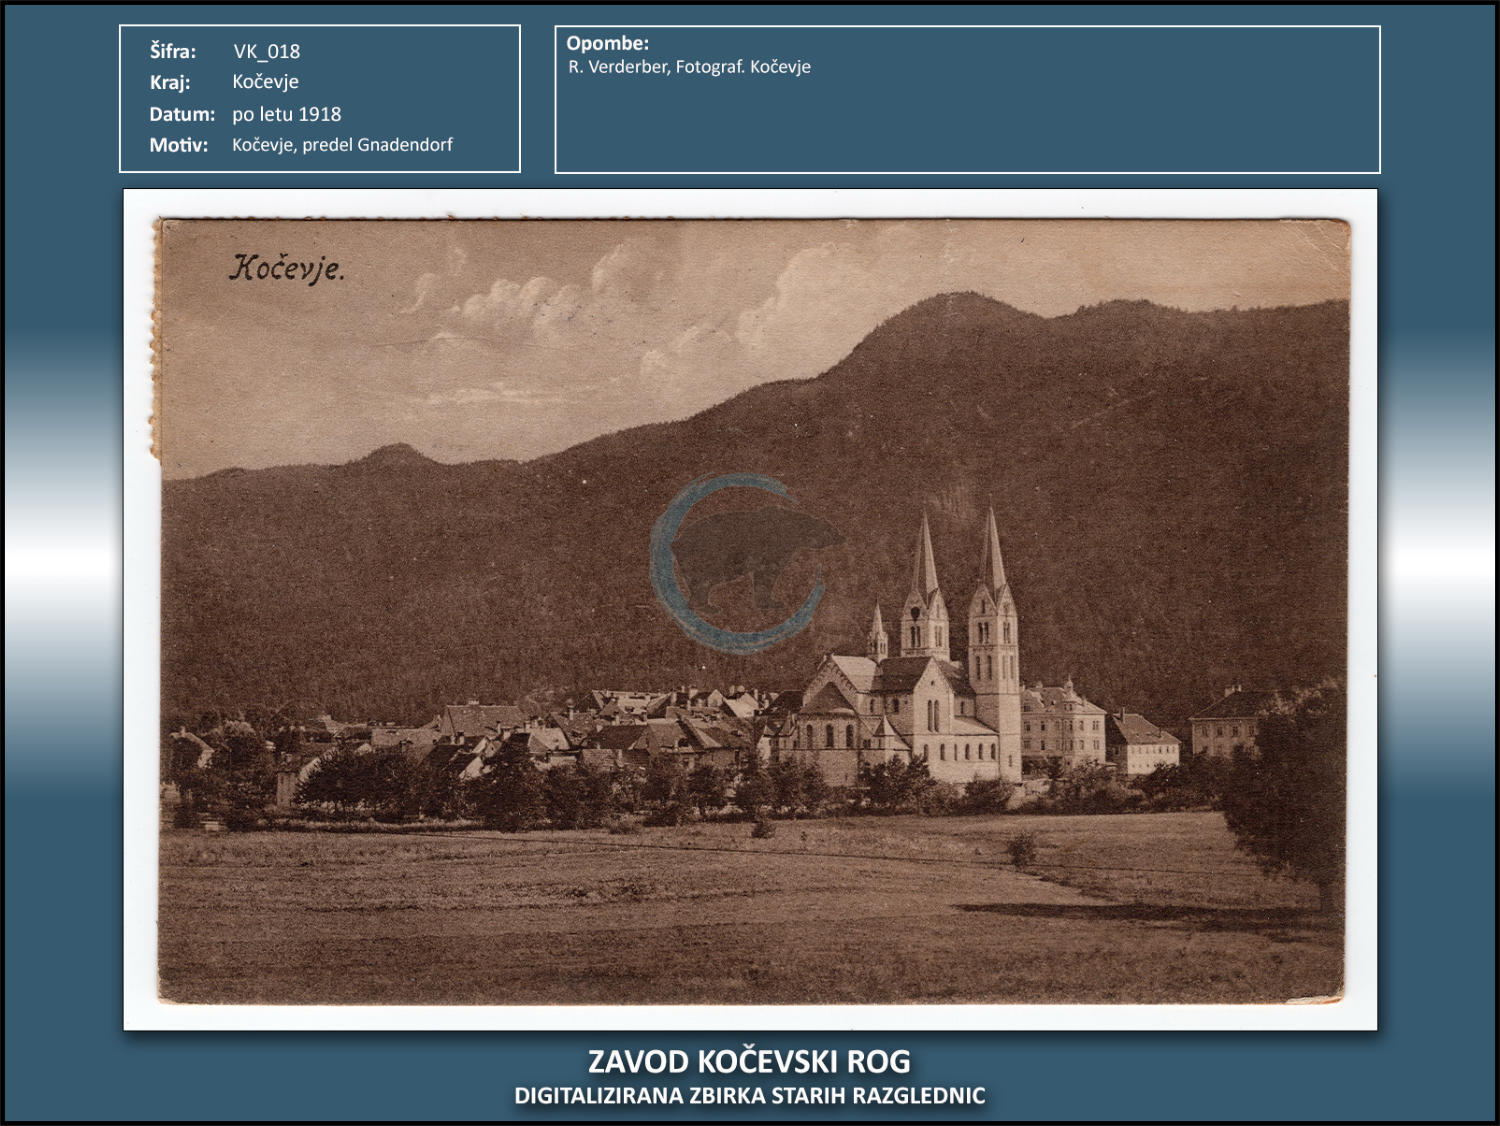Click the bear watermark logo on the postcard

(x=742, y=563)
